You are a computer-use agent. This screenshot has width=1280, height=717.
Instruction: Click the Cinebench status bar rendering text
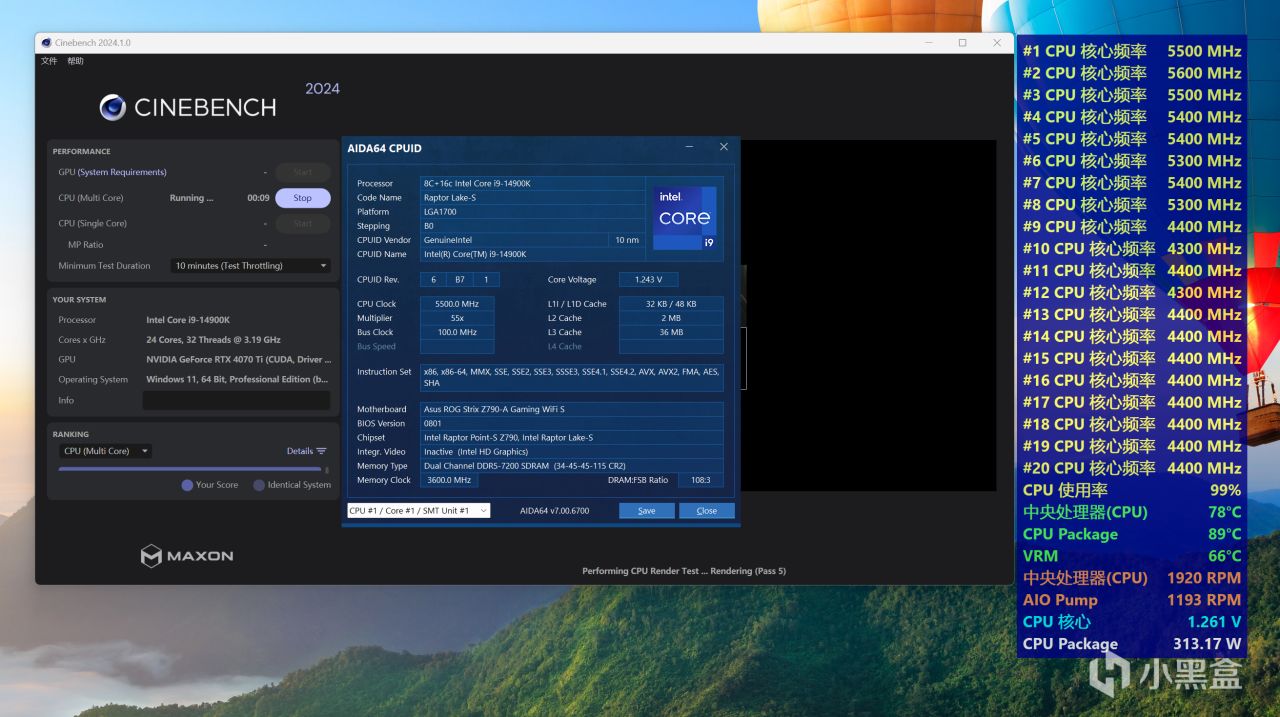684,571
